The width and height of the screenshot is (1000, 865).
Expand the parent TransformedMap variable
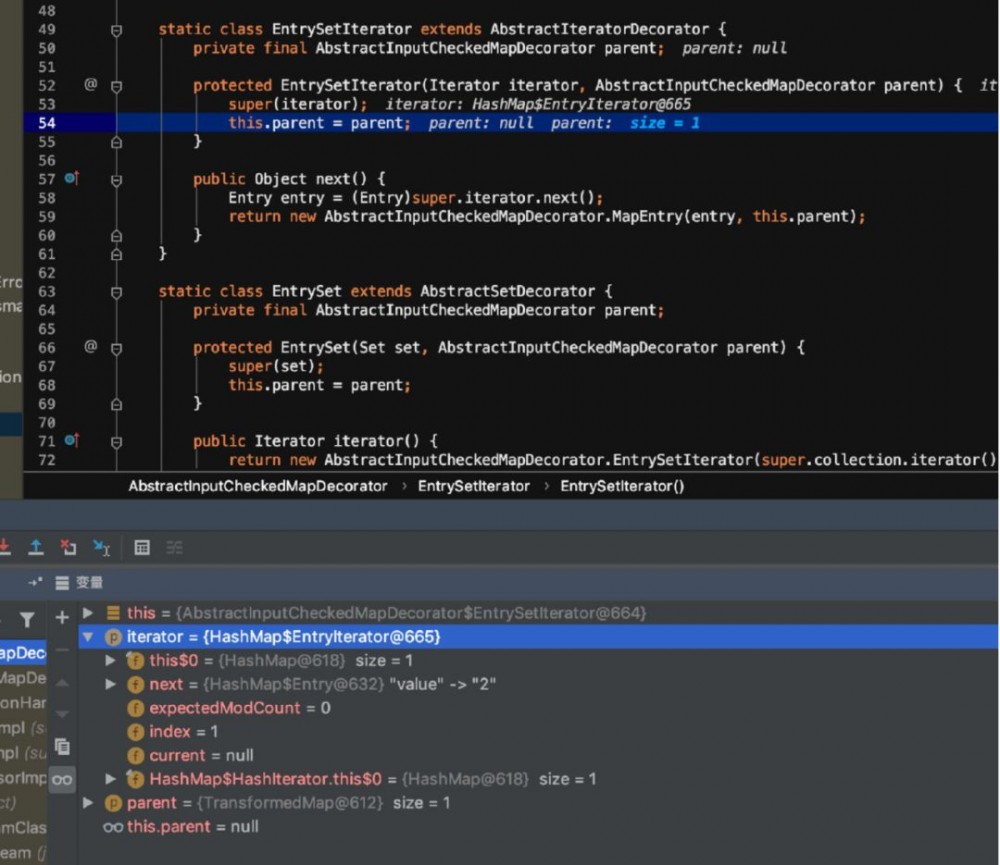point(88,803)
